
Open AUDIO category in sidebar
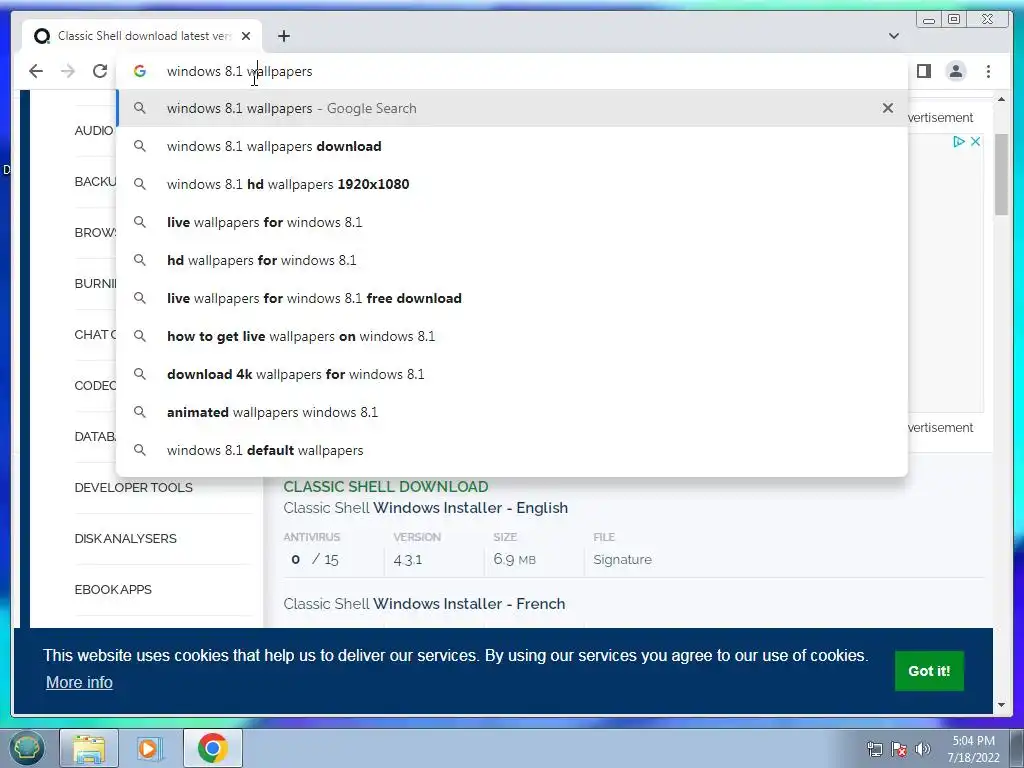(94, 131)
